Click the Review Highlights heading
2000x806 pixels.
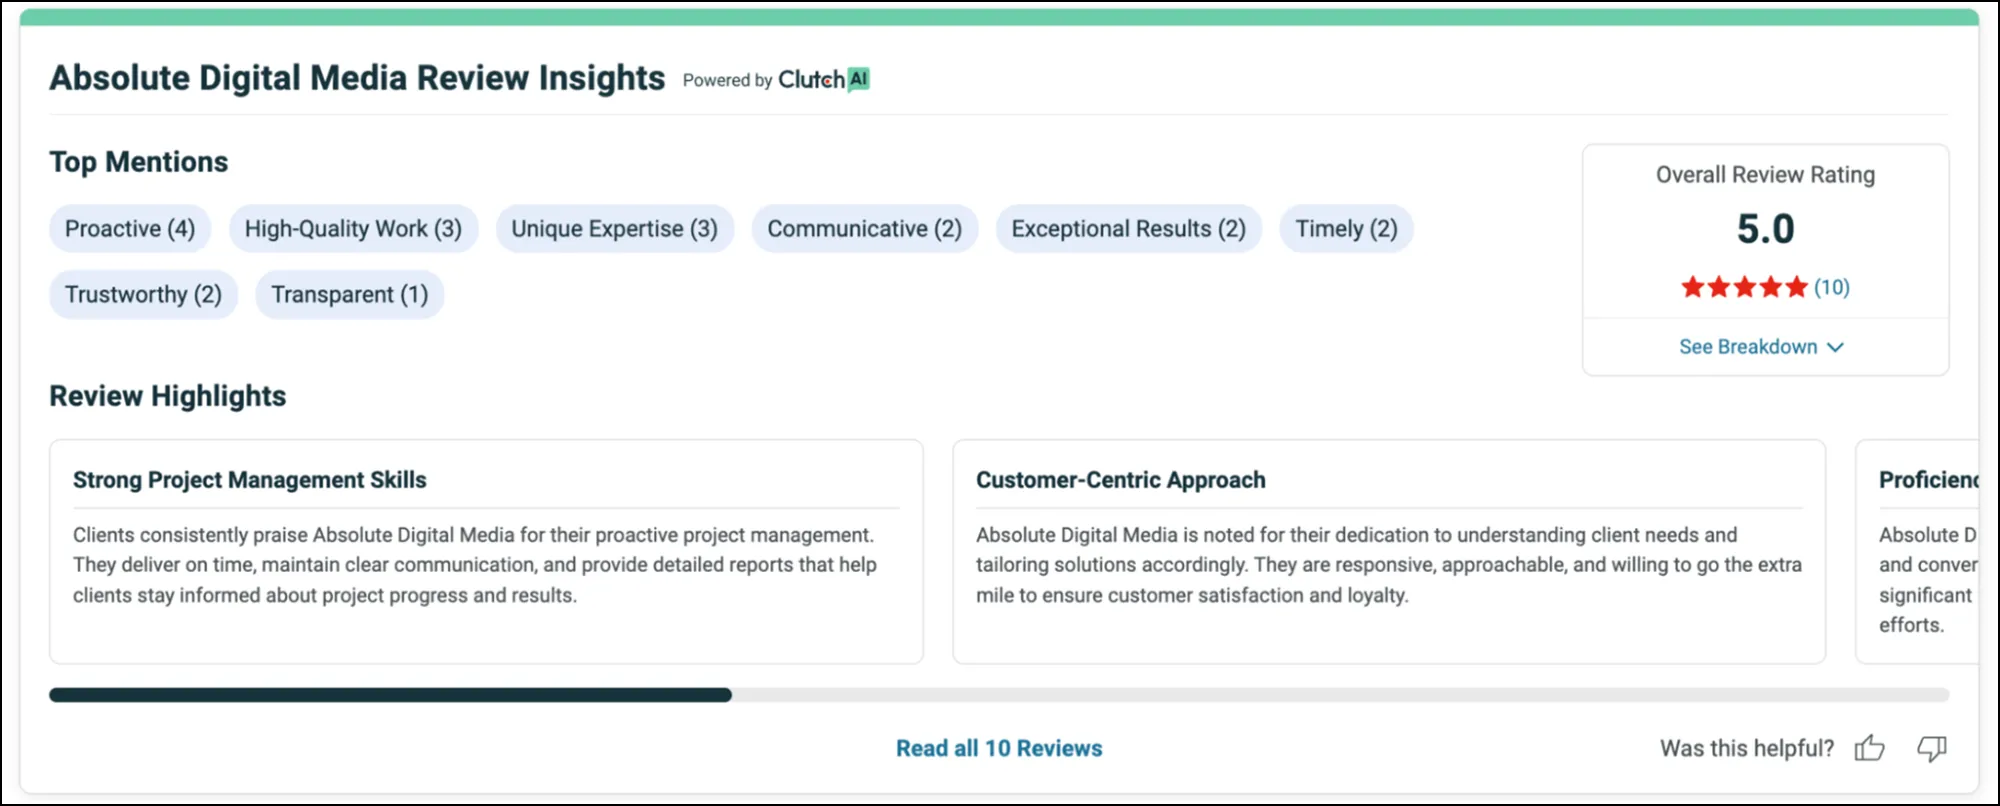[x=168, y=396]
